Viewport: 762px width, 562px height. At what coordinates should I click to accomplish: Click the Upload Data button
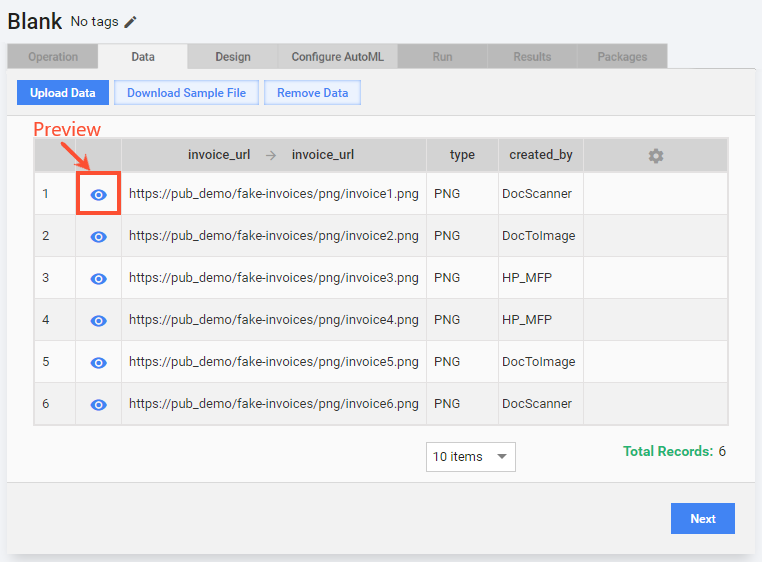63,92
